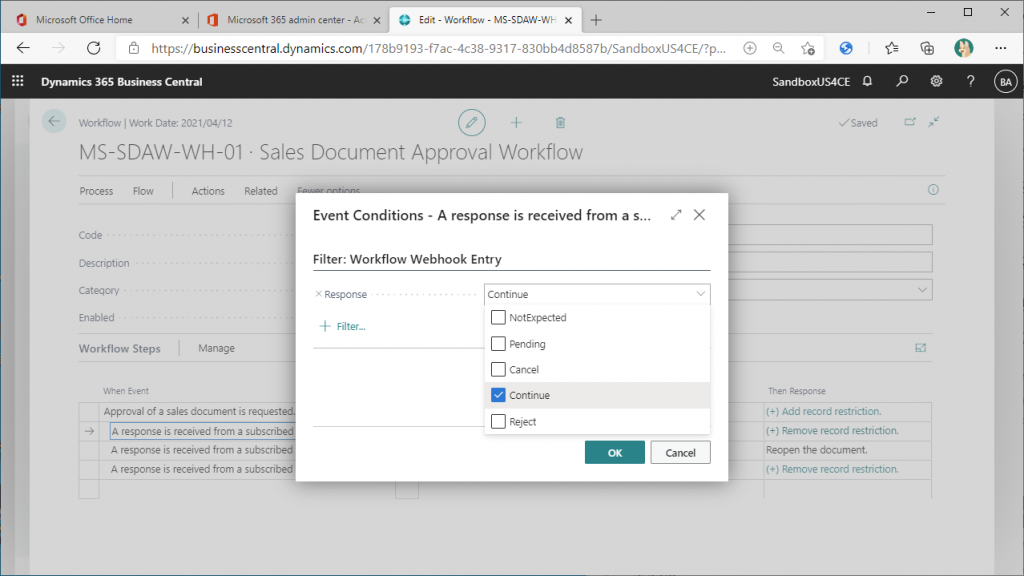Open a new browser tab
Viewport: 1024px width, 576px height.
coord(596,20)
